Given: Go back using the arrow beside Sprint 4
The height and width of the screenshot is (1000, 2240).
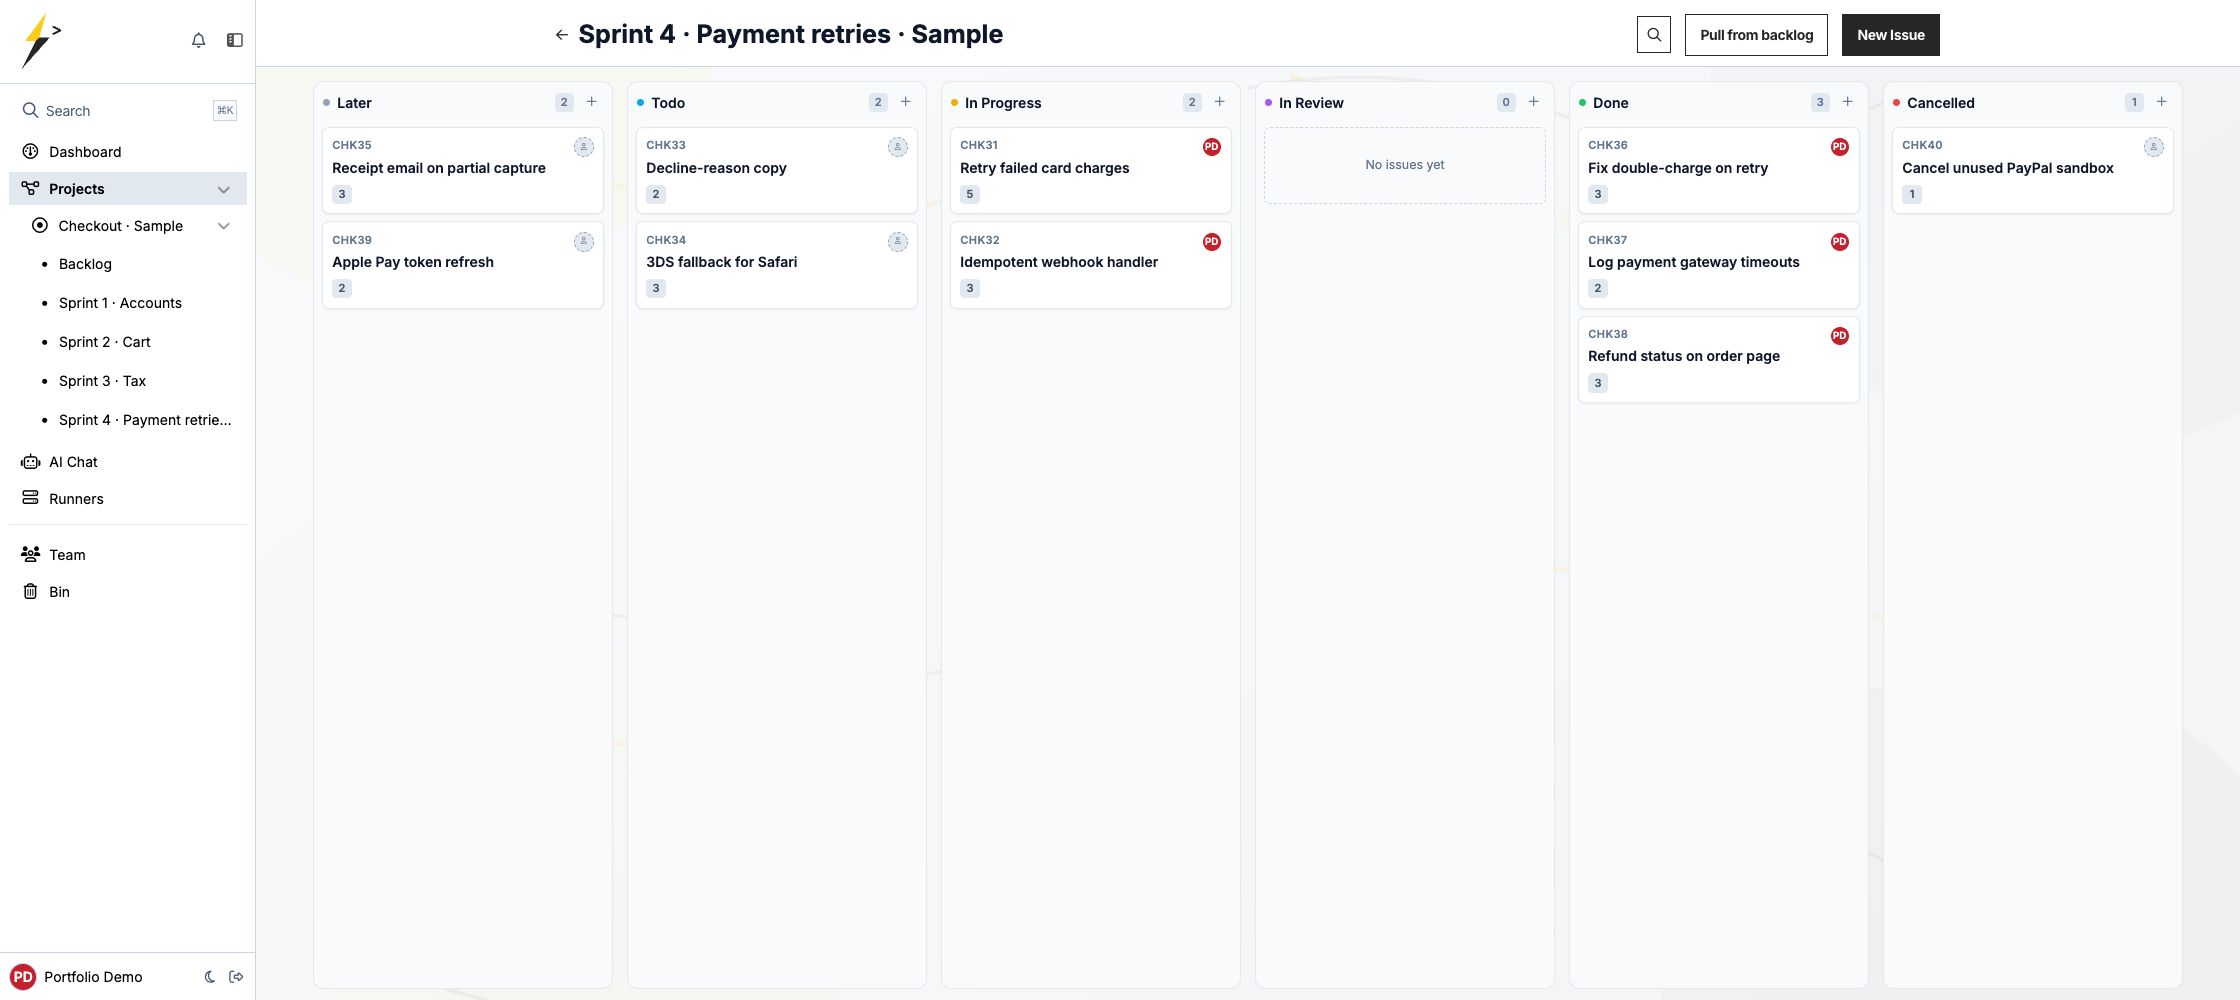Looking at the screenshot, I should click(x=561, y=35).
